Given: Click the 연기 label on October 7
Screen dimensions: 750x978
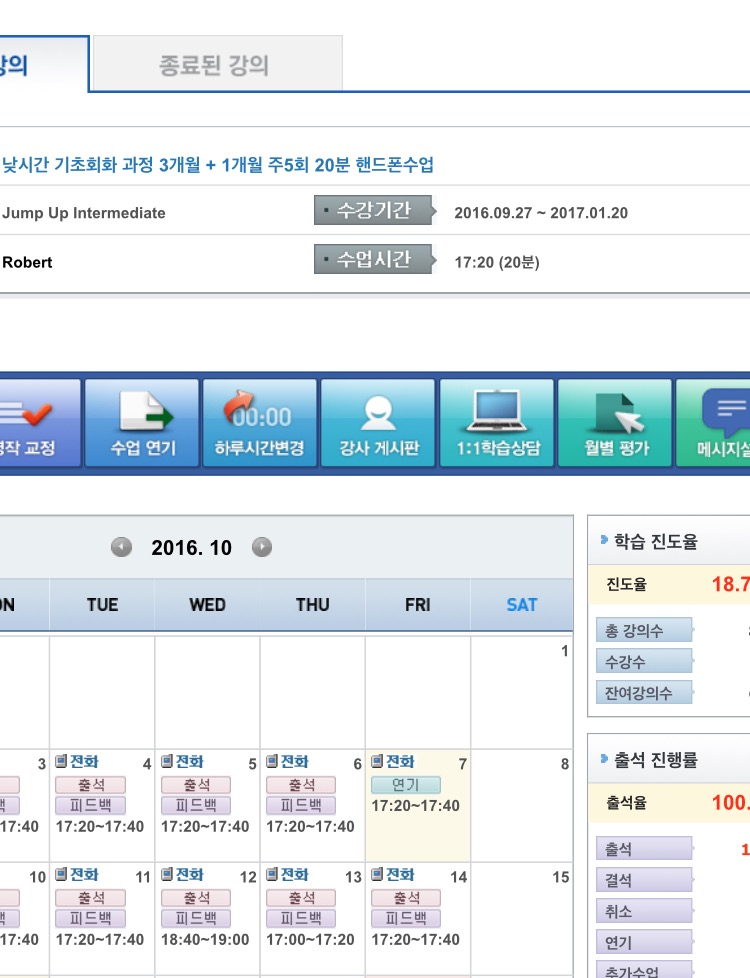Looking at the screenshot, I should click(x=406, y=785).
